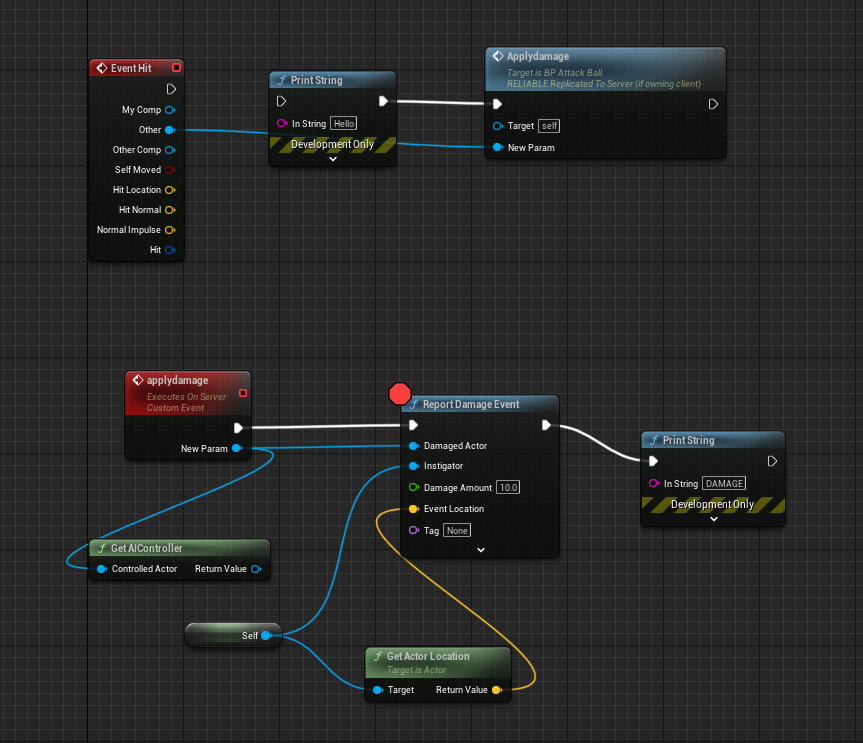Toggle the breakpoint on Report Damage Event

tap(400, 394)
